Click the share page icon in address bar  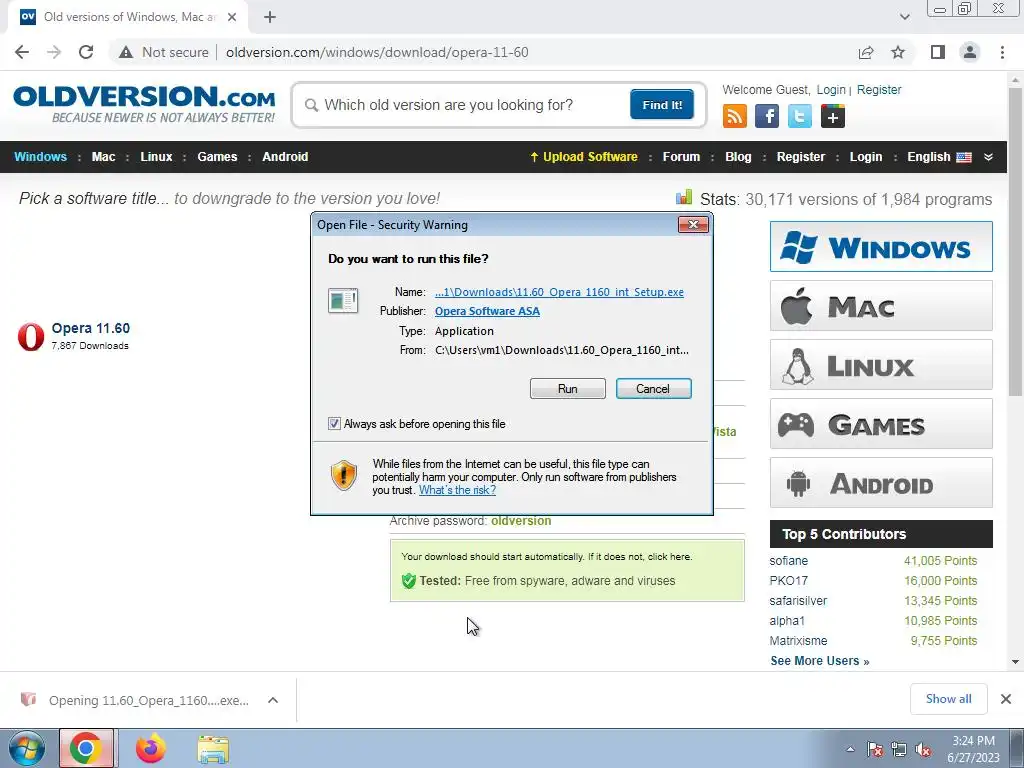(x=866, y=52)
